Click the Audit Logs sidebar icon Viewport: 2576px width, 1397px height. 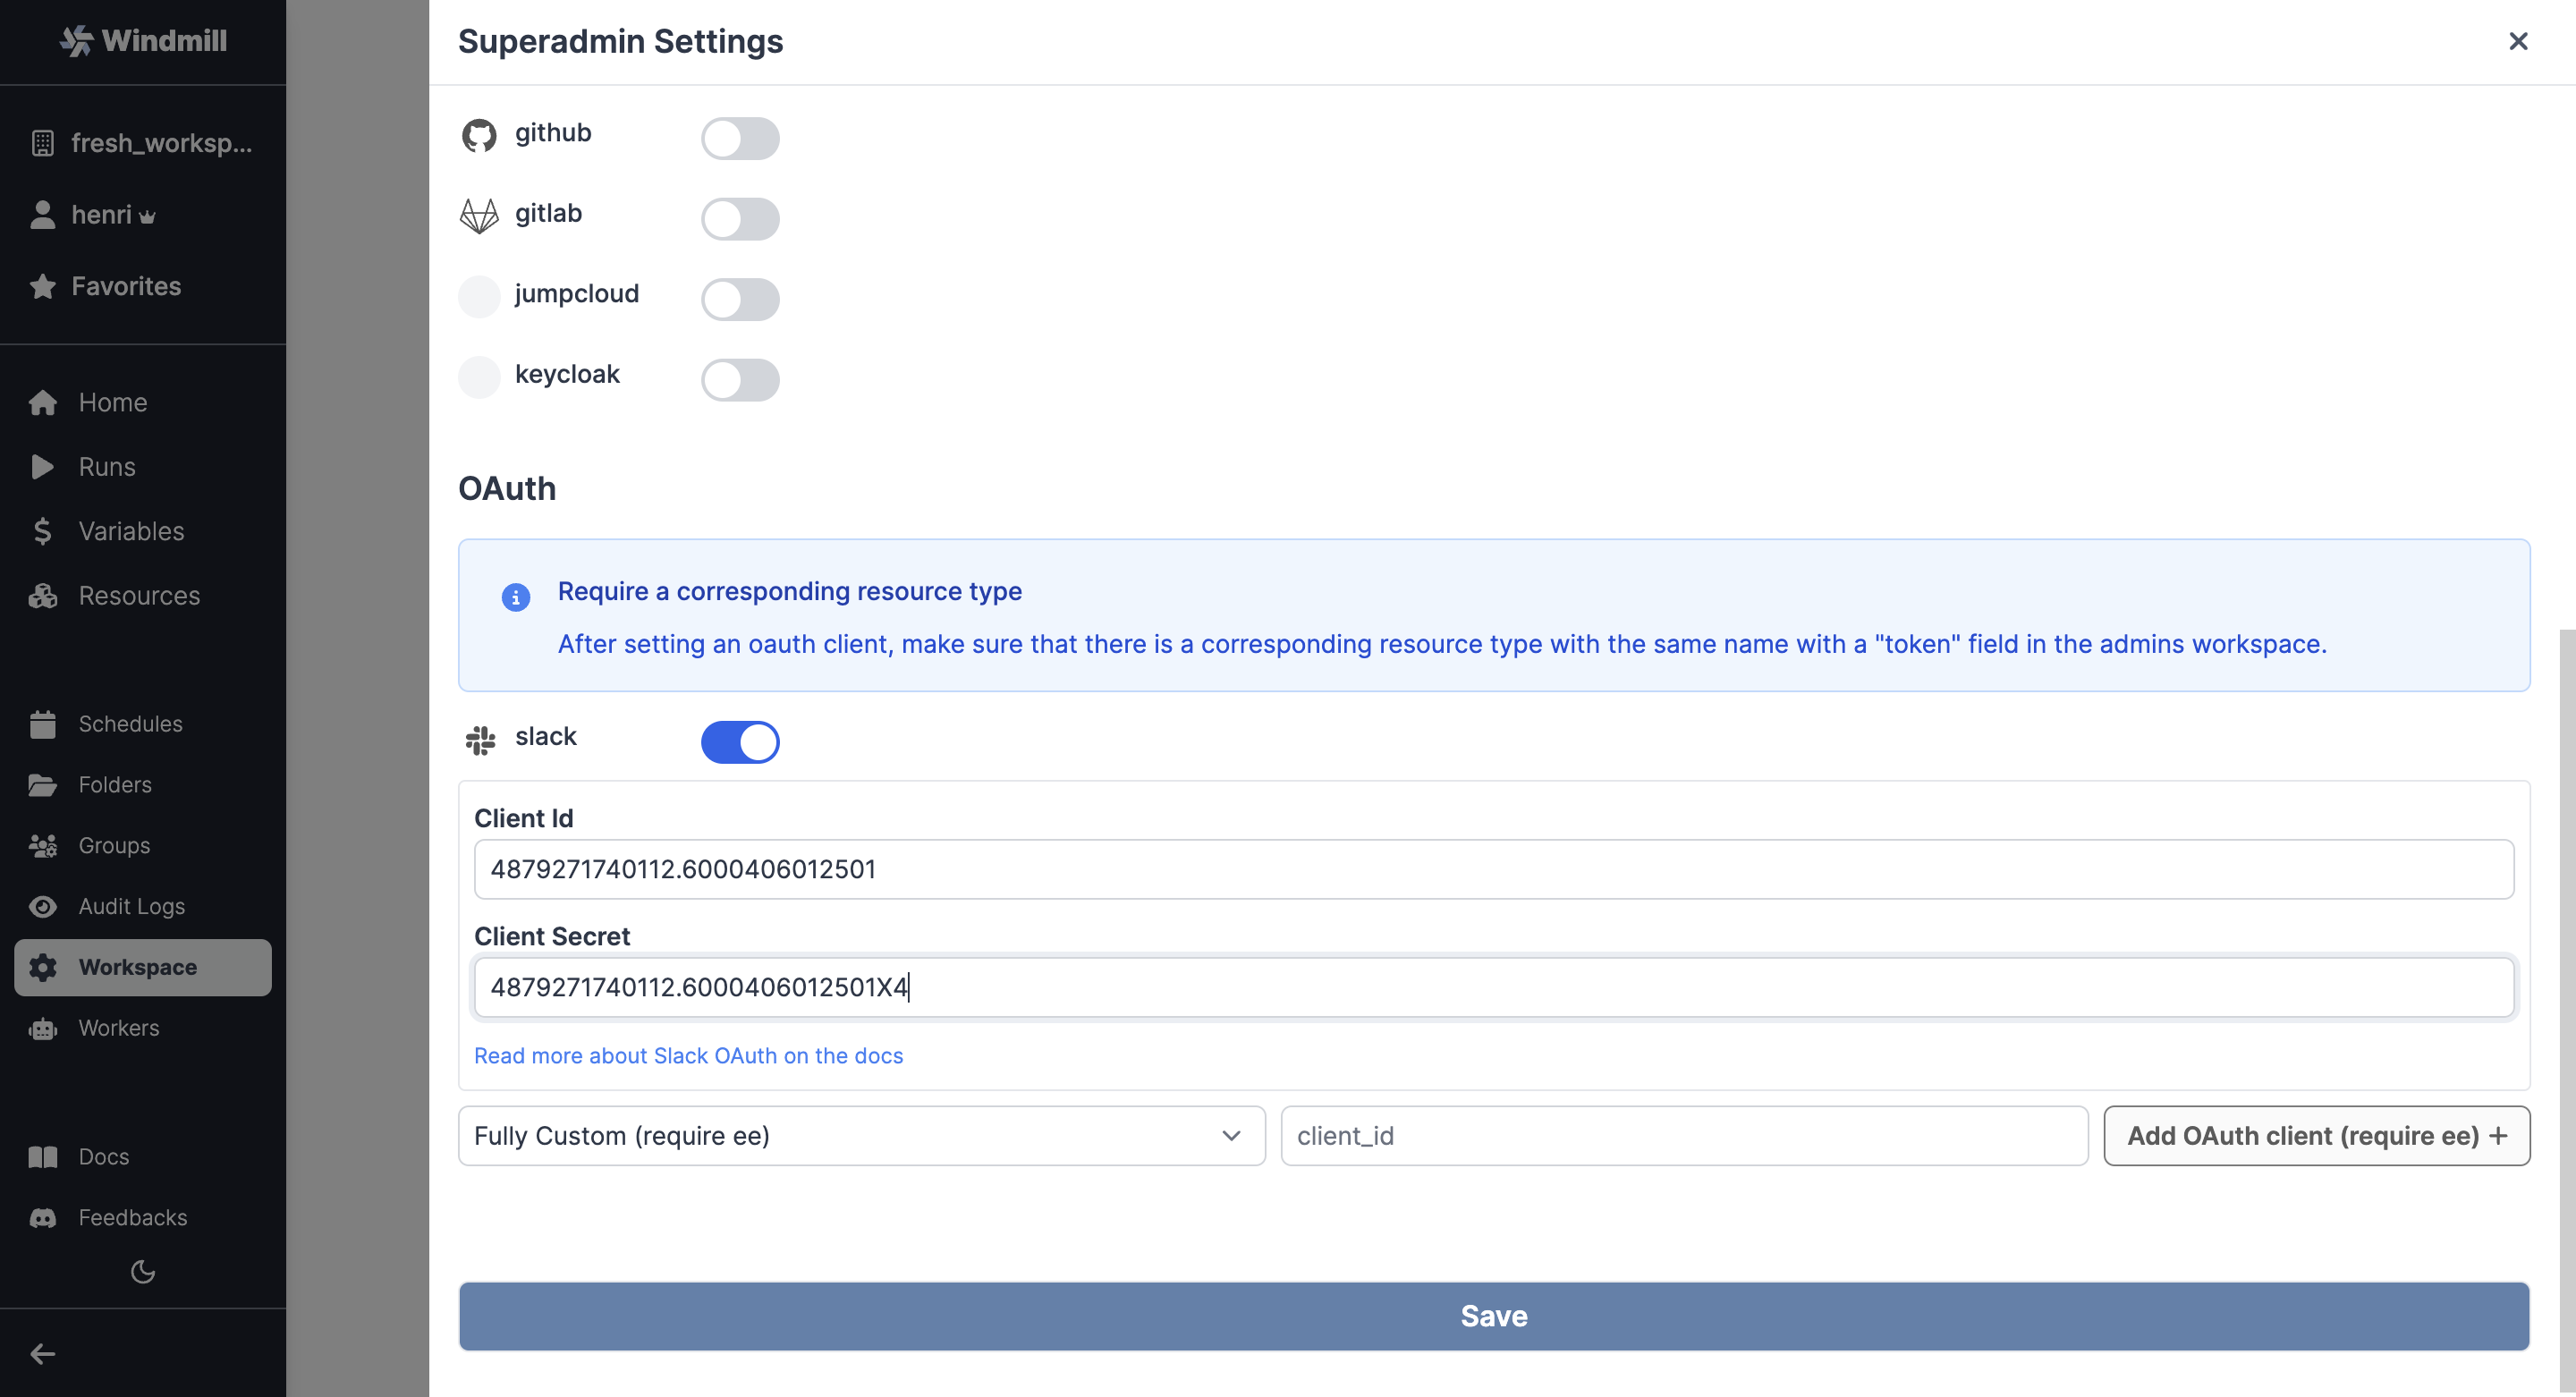coord(43,905)
